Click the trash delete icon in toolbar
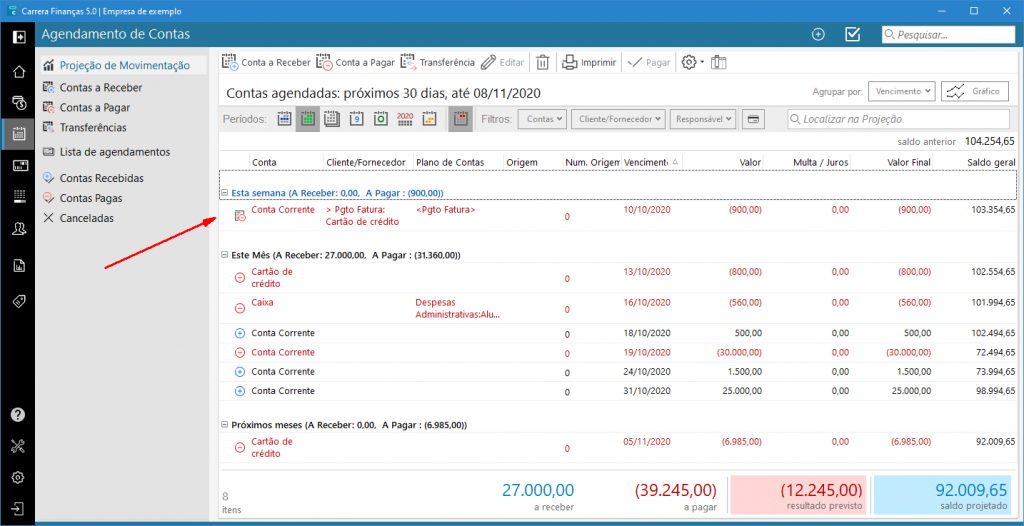 point(542,62)
